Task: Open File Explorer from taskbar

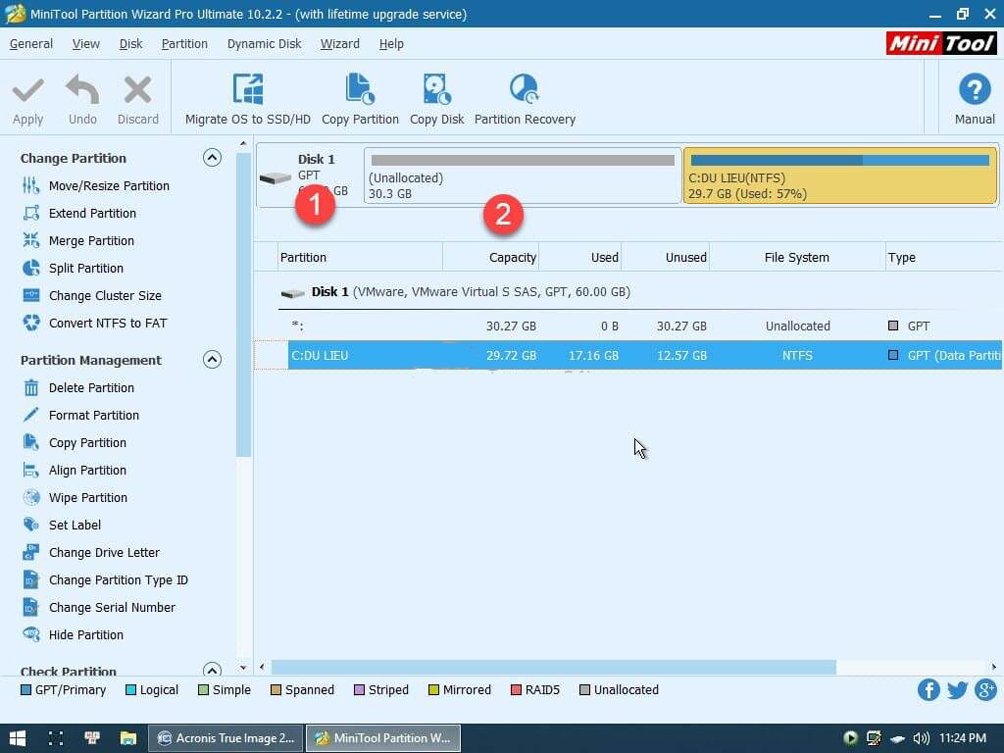Action: [128, 738]
